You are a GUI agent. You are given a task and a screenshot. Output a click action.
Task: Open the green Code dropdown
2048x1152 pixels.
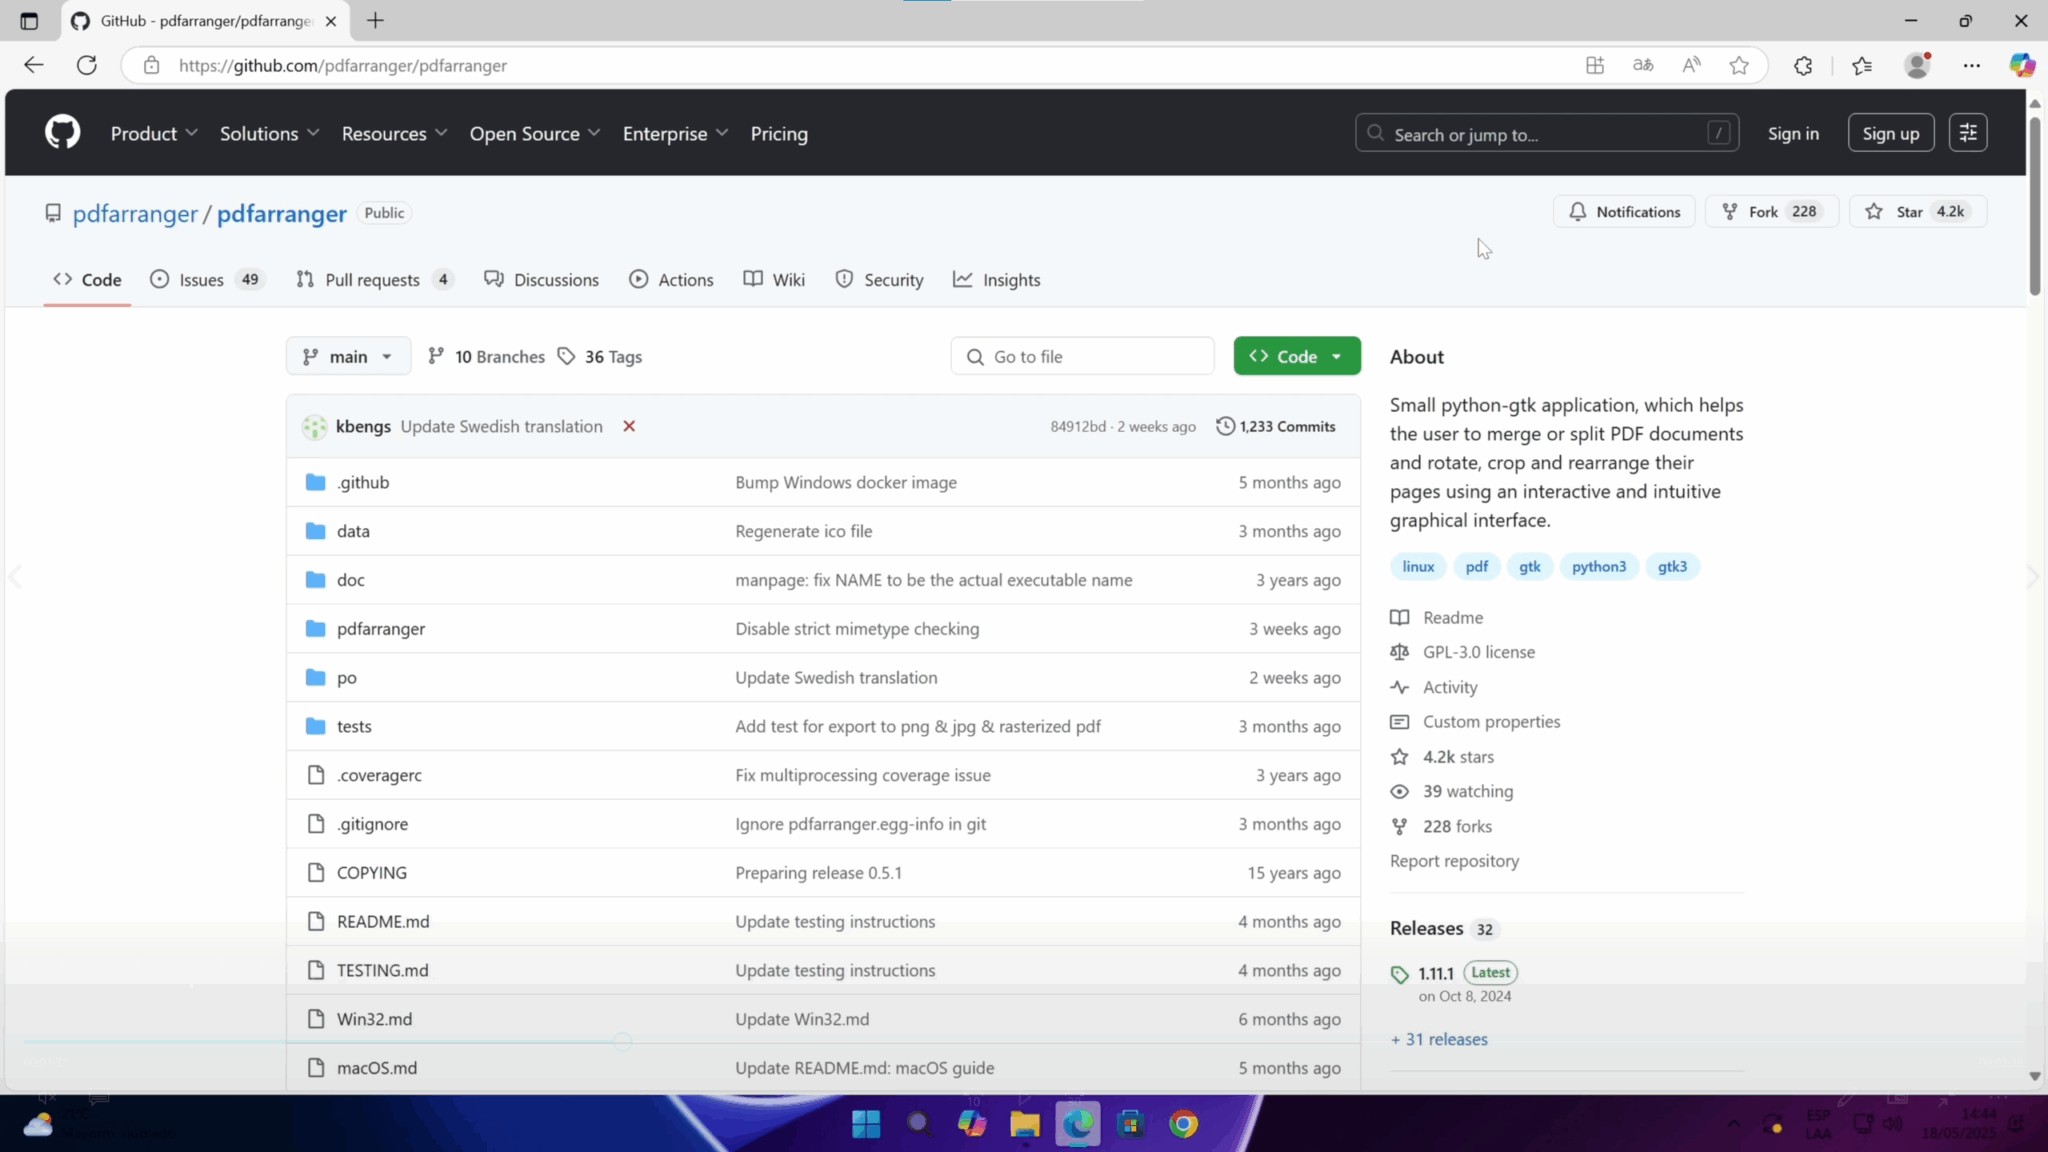(x=1297, y=356)
